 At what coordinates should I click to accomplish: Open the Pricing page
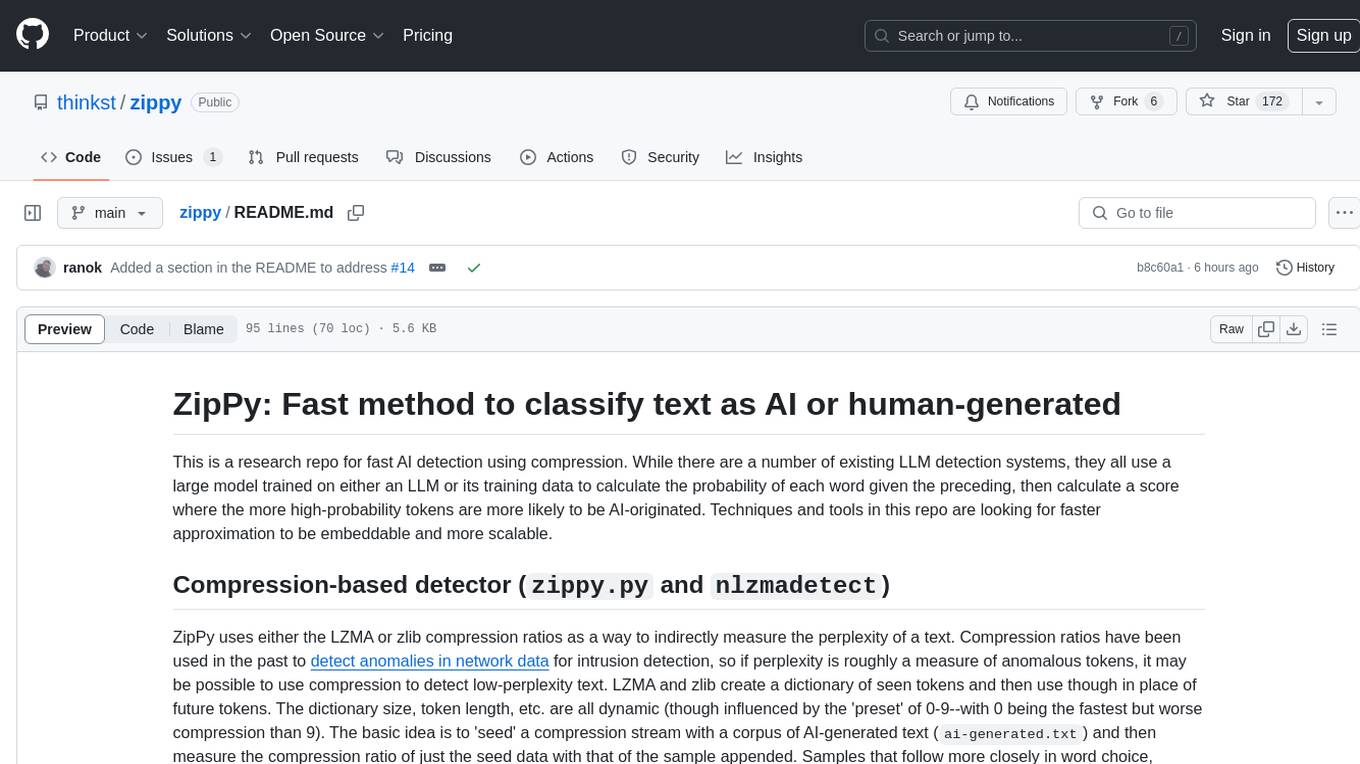click(x=427, y=35)
